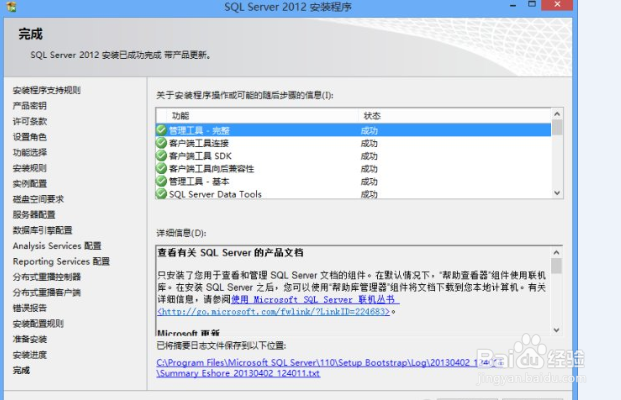This screenshot has height=400, width=621.
Task: Close the SQL Server 2012 setup window
Action: pos(557,5)
